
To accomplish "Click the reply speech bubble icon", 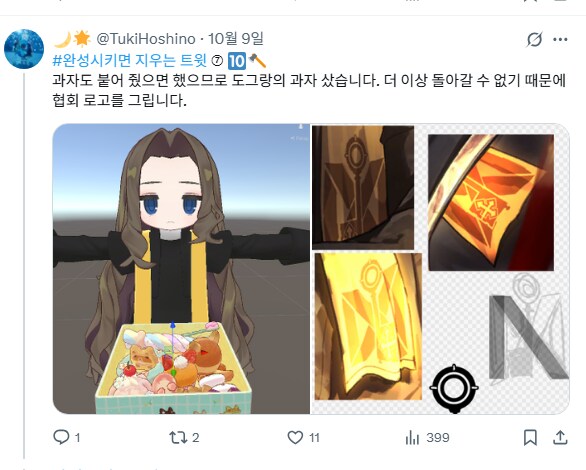I will 61,437.
